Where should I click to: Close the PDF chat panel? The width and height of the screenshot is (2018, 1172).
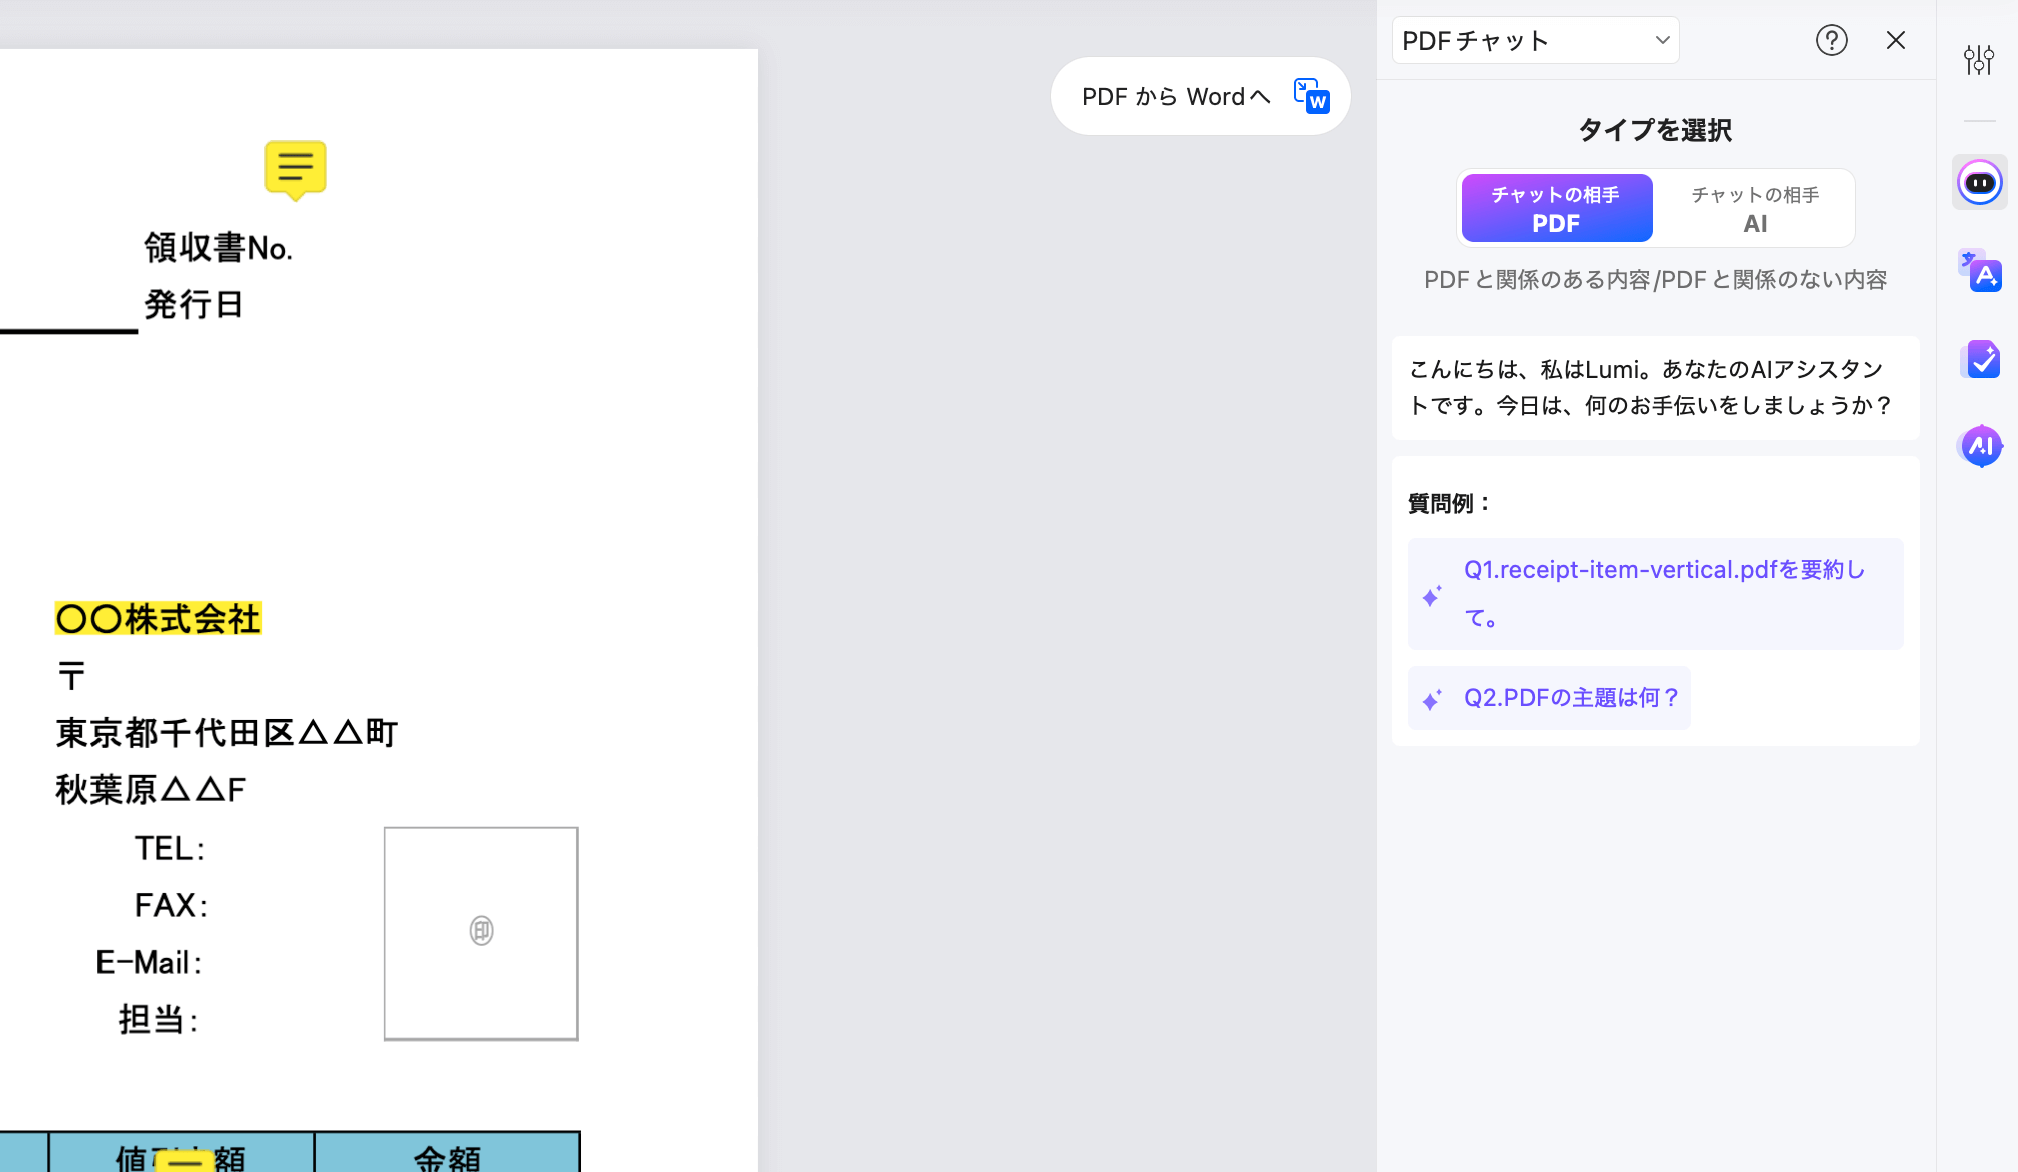pyautogui.click(x=1895, y=41)
